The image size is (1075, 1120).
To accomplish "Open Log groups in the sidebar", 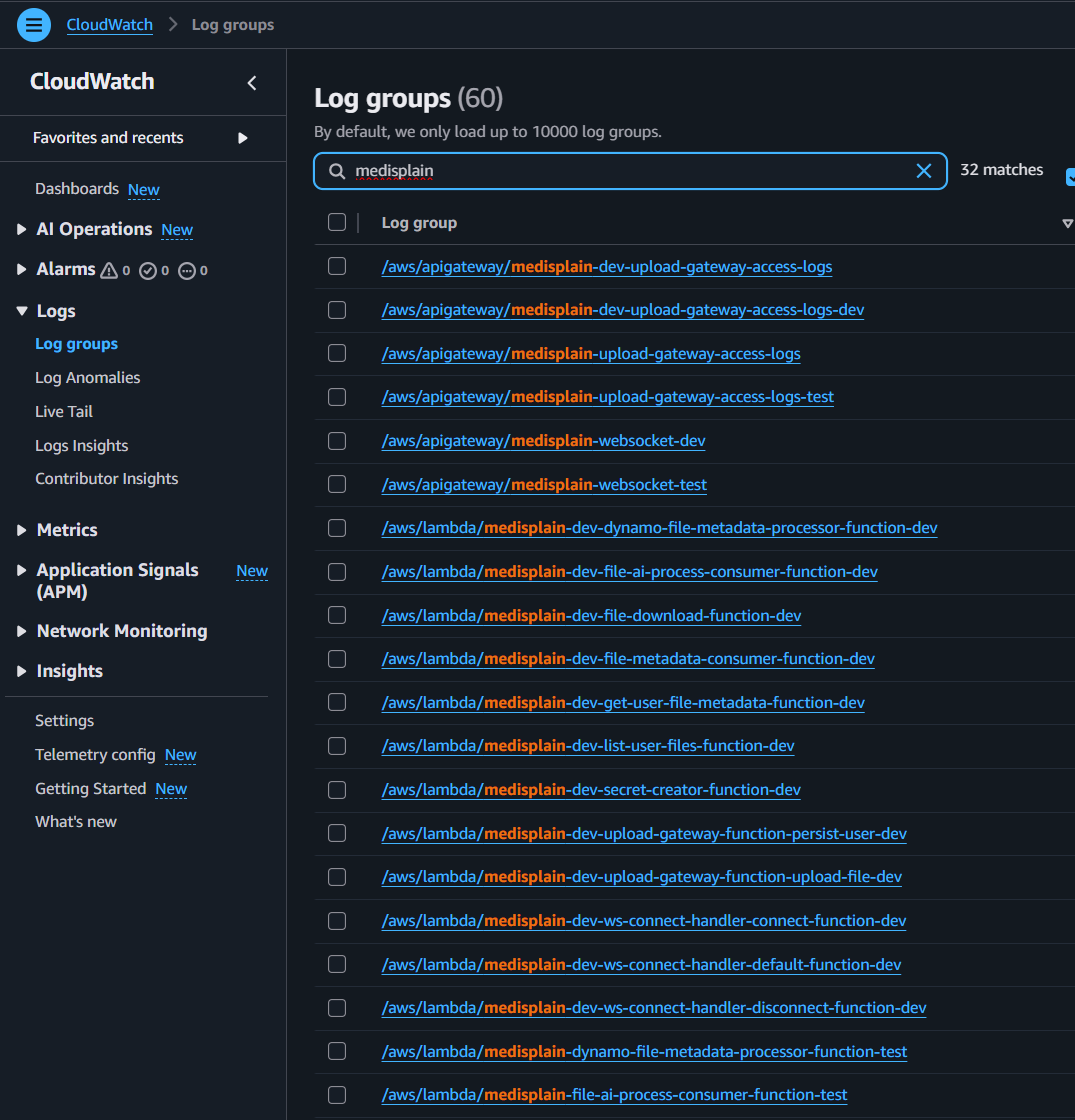I will pyautogui.click(x=76, y=344).
